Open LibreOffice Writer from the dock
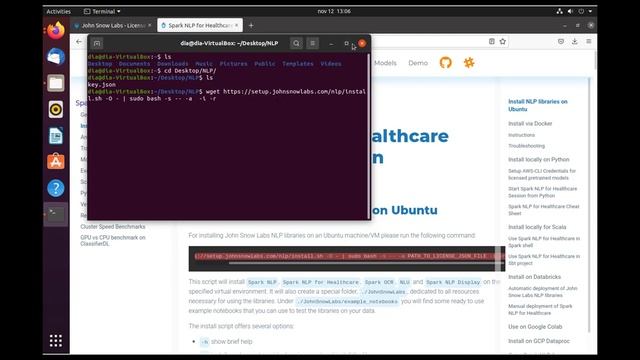Image resolution: width=640 pixels, height=360 pixels. 56,136
